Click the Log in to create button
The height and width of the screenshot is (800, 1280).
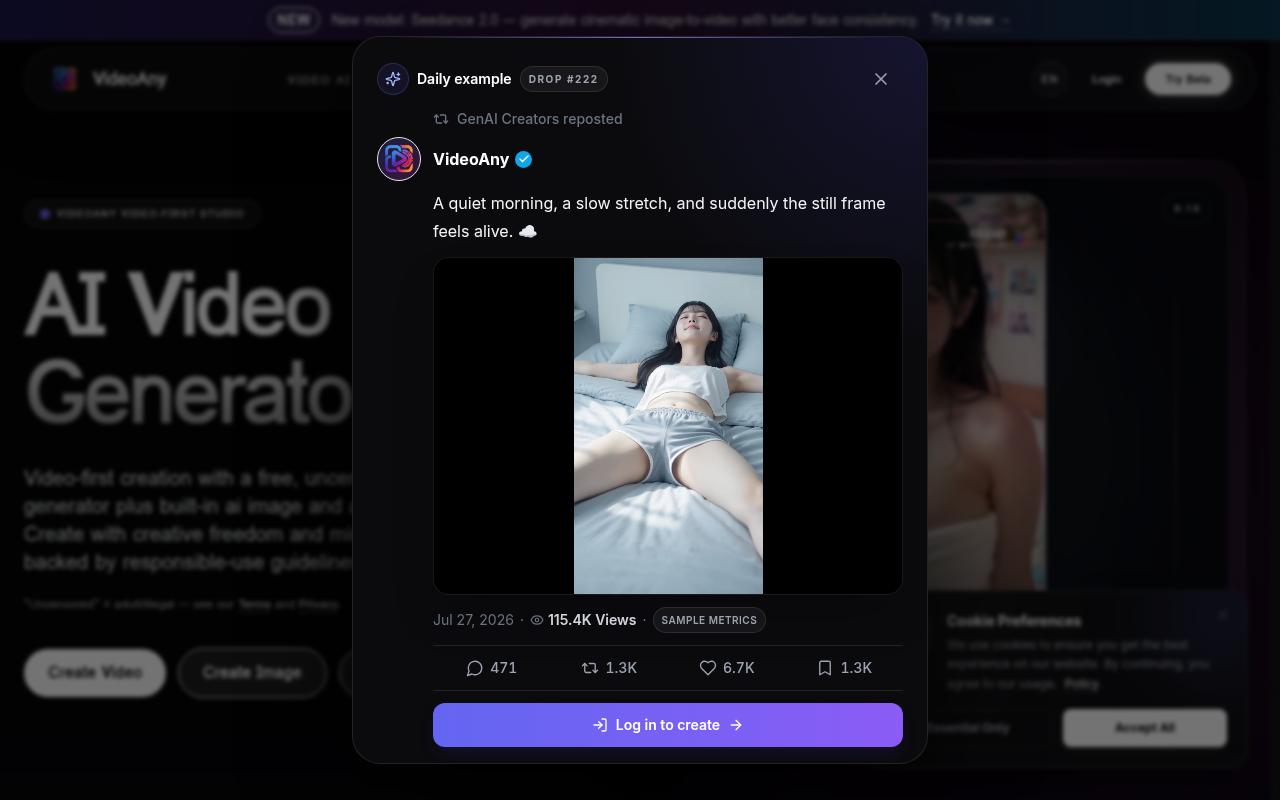668,725
